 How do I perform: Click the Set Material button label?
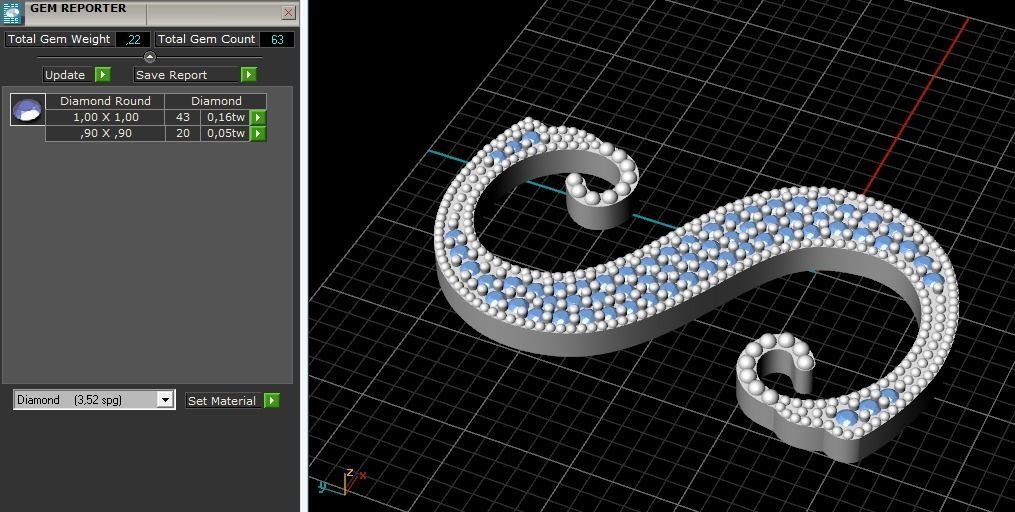(x=224, y=401)
